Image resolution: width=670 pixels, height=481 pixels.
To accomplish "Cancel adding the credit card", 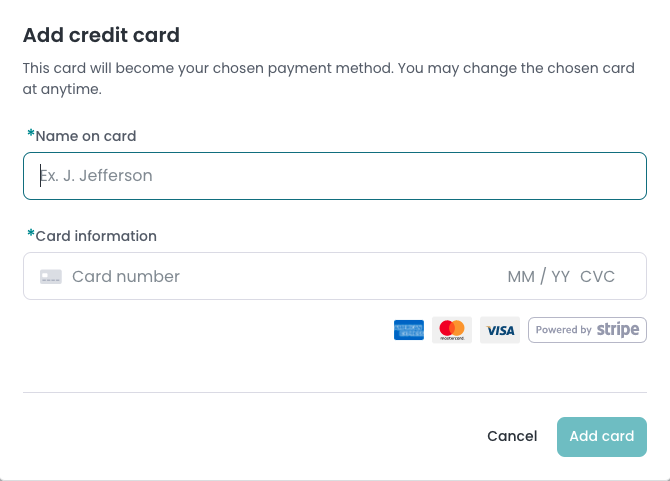I will (512, 436).
